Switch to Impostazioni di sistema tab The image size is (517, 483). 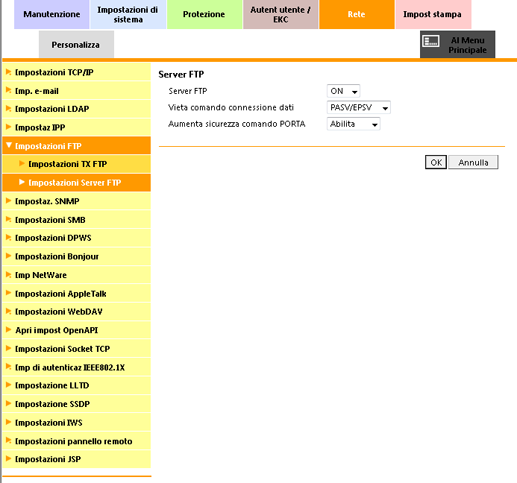coord(128,14)
